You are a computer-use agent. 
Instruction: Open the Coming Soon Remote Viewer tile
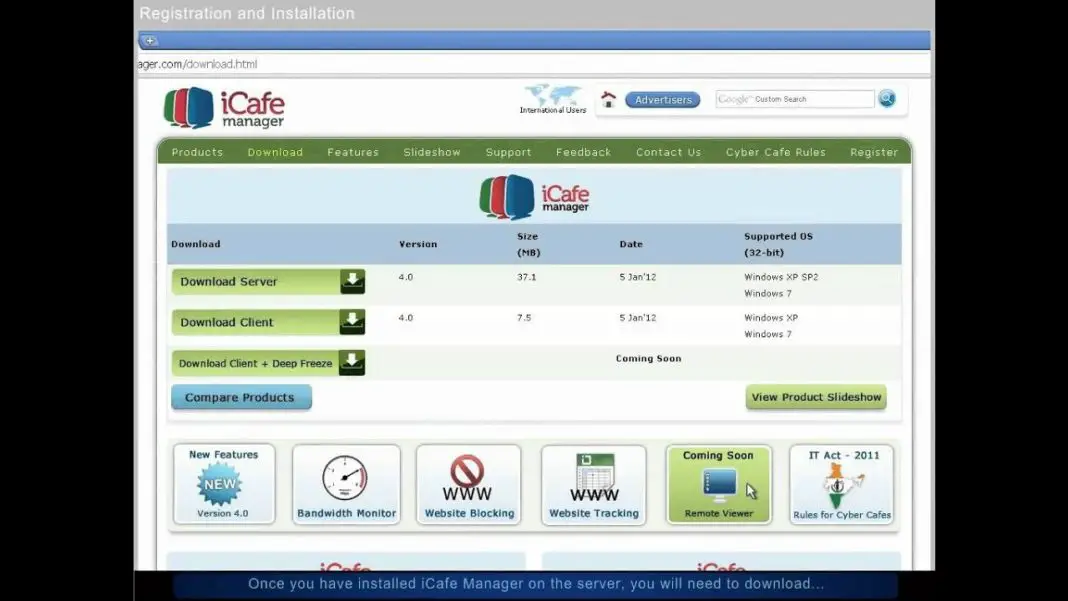tap(719, 484)
